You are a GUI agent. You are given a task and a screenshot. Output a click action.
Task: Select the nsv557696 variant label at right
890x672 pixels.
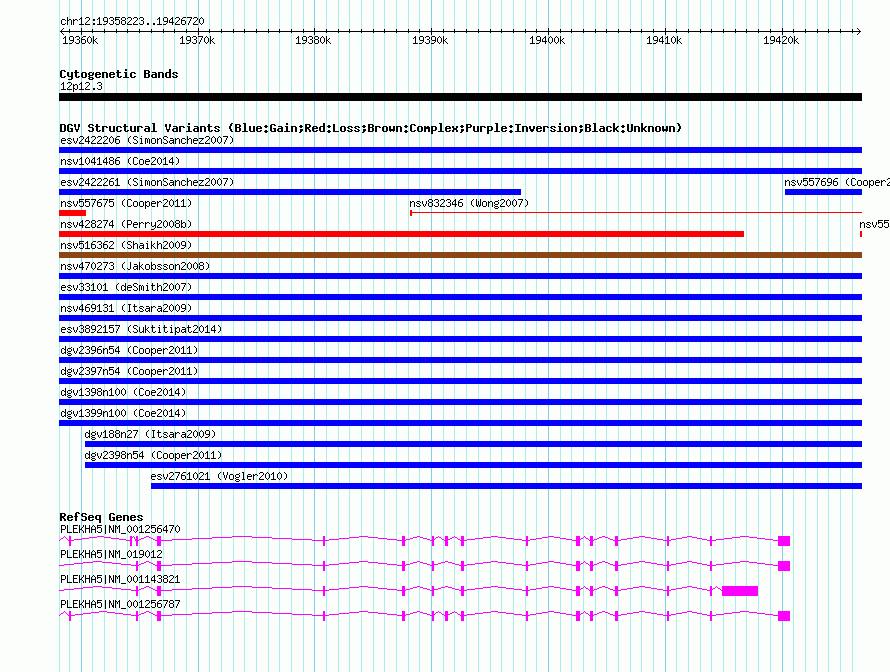click(x=836, y=182)
